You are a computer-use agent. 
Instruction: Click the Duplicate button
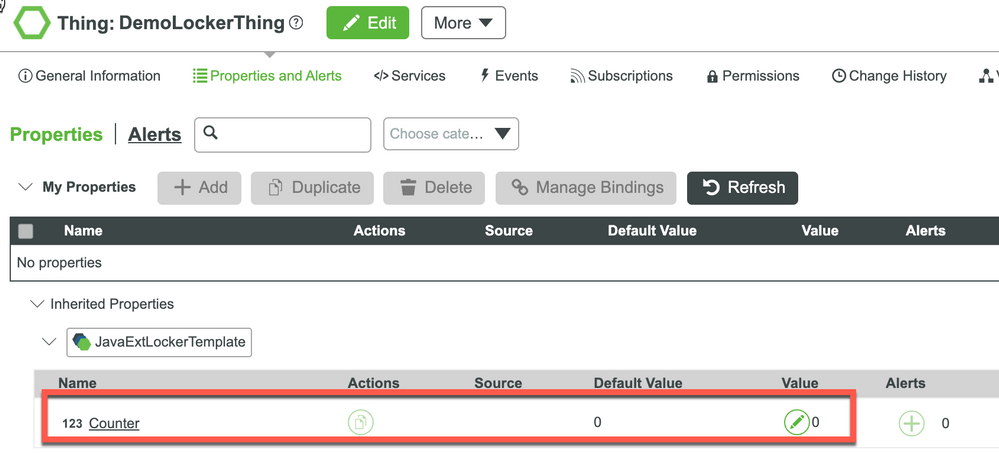(314, 187)
